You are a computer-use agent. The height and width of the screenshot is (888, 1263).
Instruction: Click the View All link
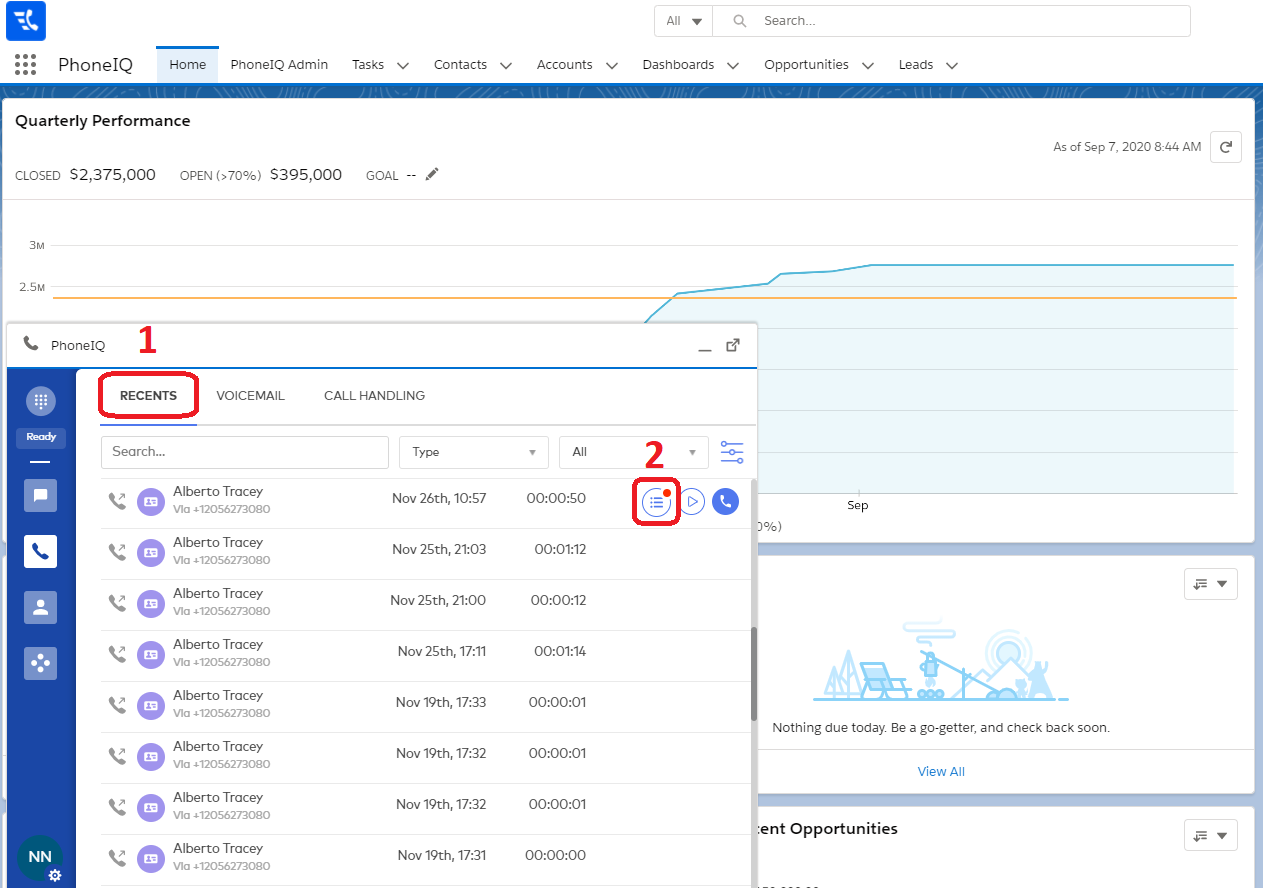point(941,772)
